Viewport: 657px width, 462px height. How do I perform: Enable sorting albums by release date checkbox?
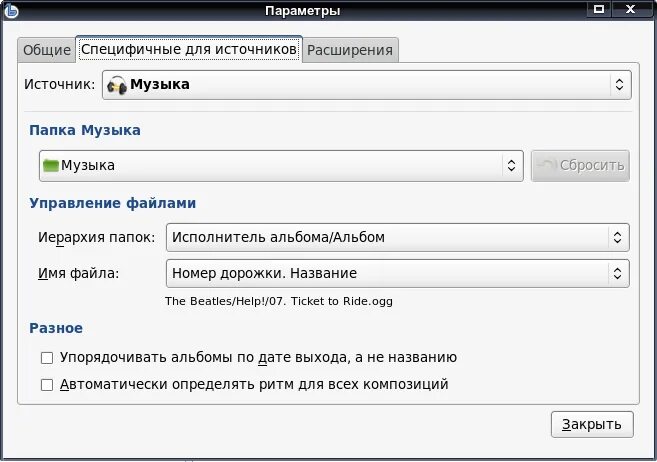point(47,358)
